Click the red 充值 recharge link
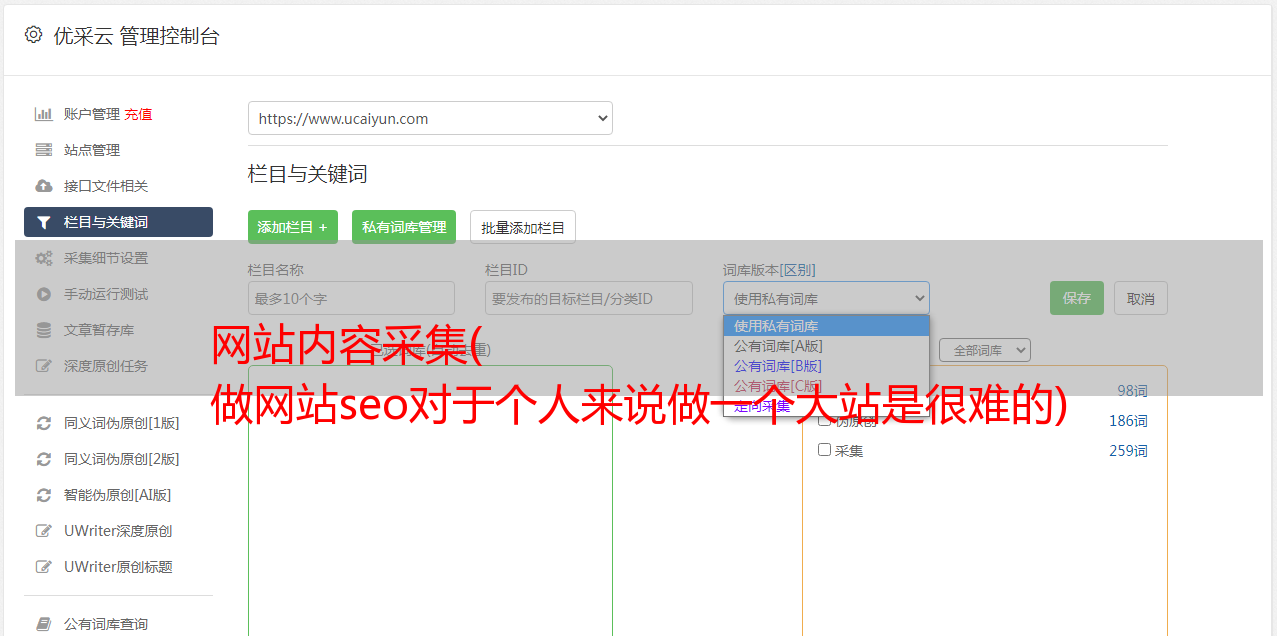Image resolution: width=1277 pixels, height=636 pixels. click(x=138, y=114)
